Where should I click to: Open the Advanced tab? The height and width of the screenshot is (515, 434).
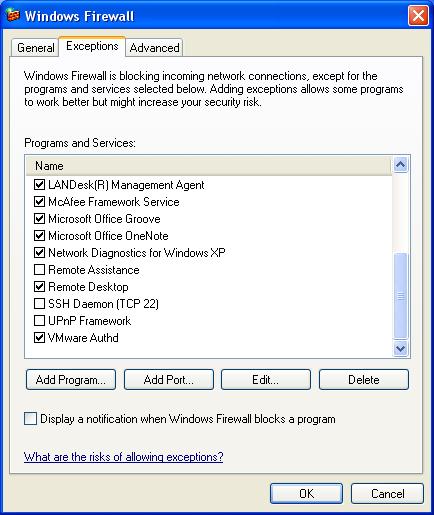coord(154,48)
